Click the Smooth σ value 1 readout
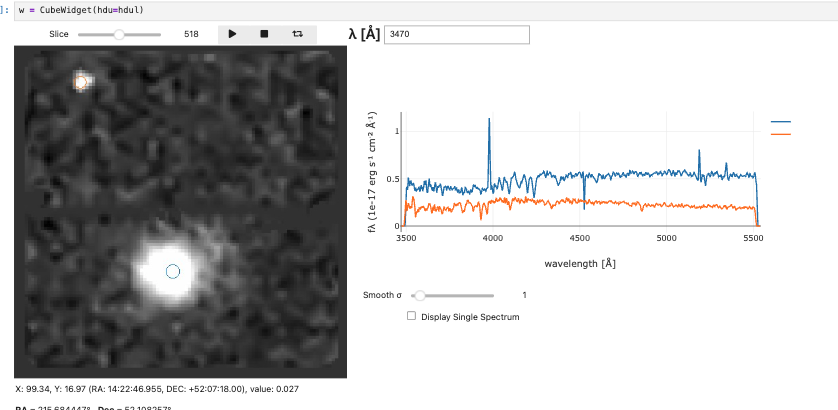The height and width of the screenshot is (410, 838). pos(524,295)
